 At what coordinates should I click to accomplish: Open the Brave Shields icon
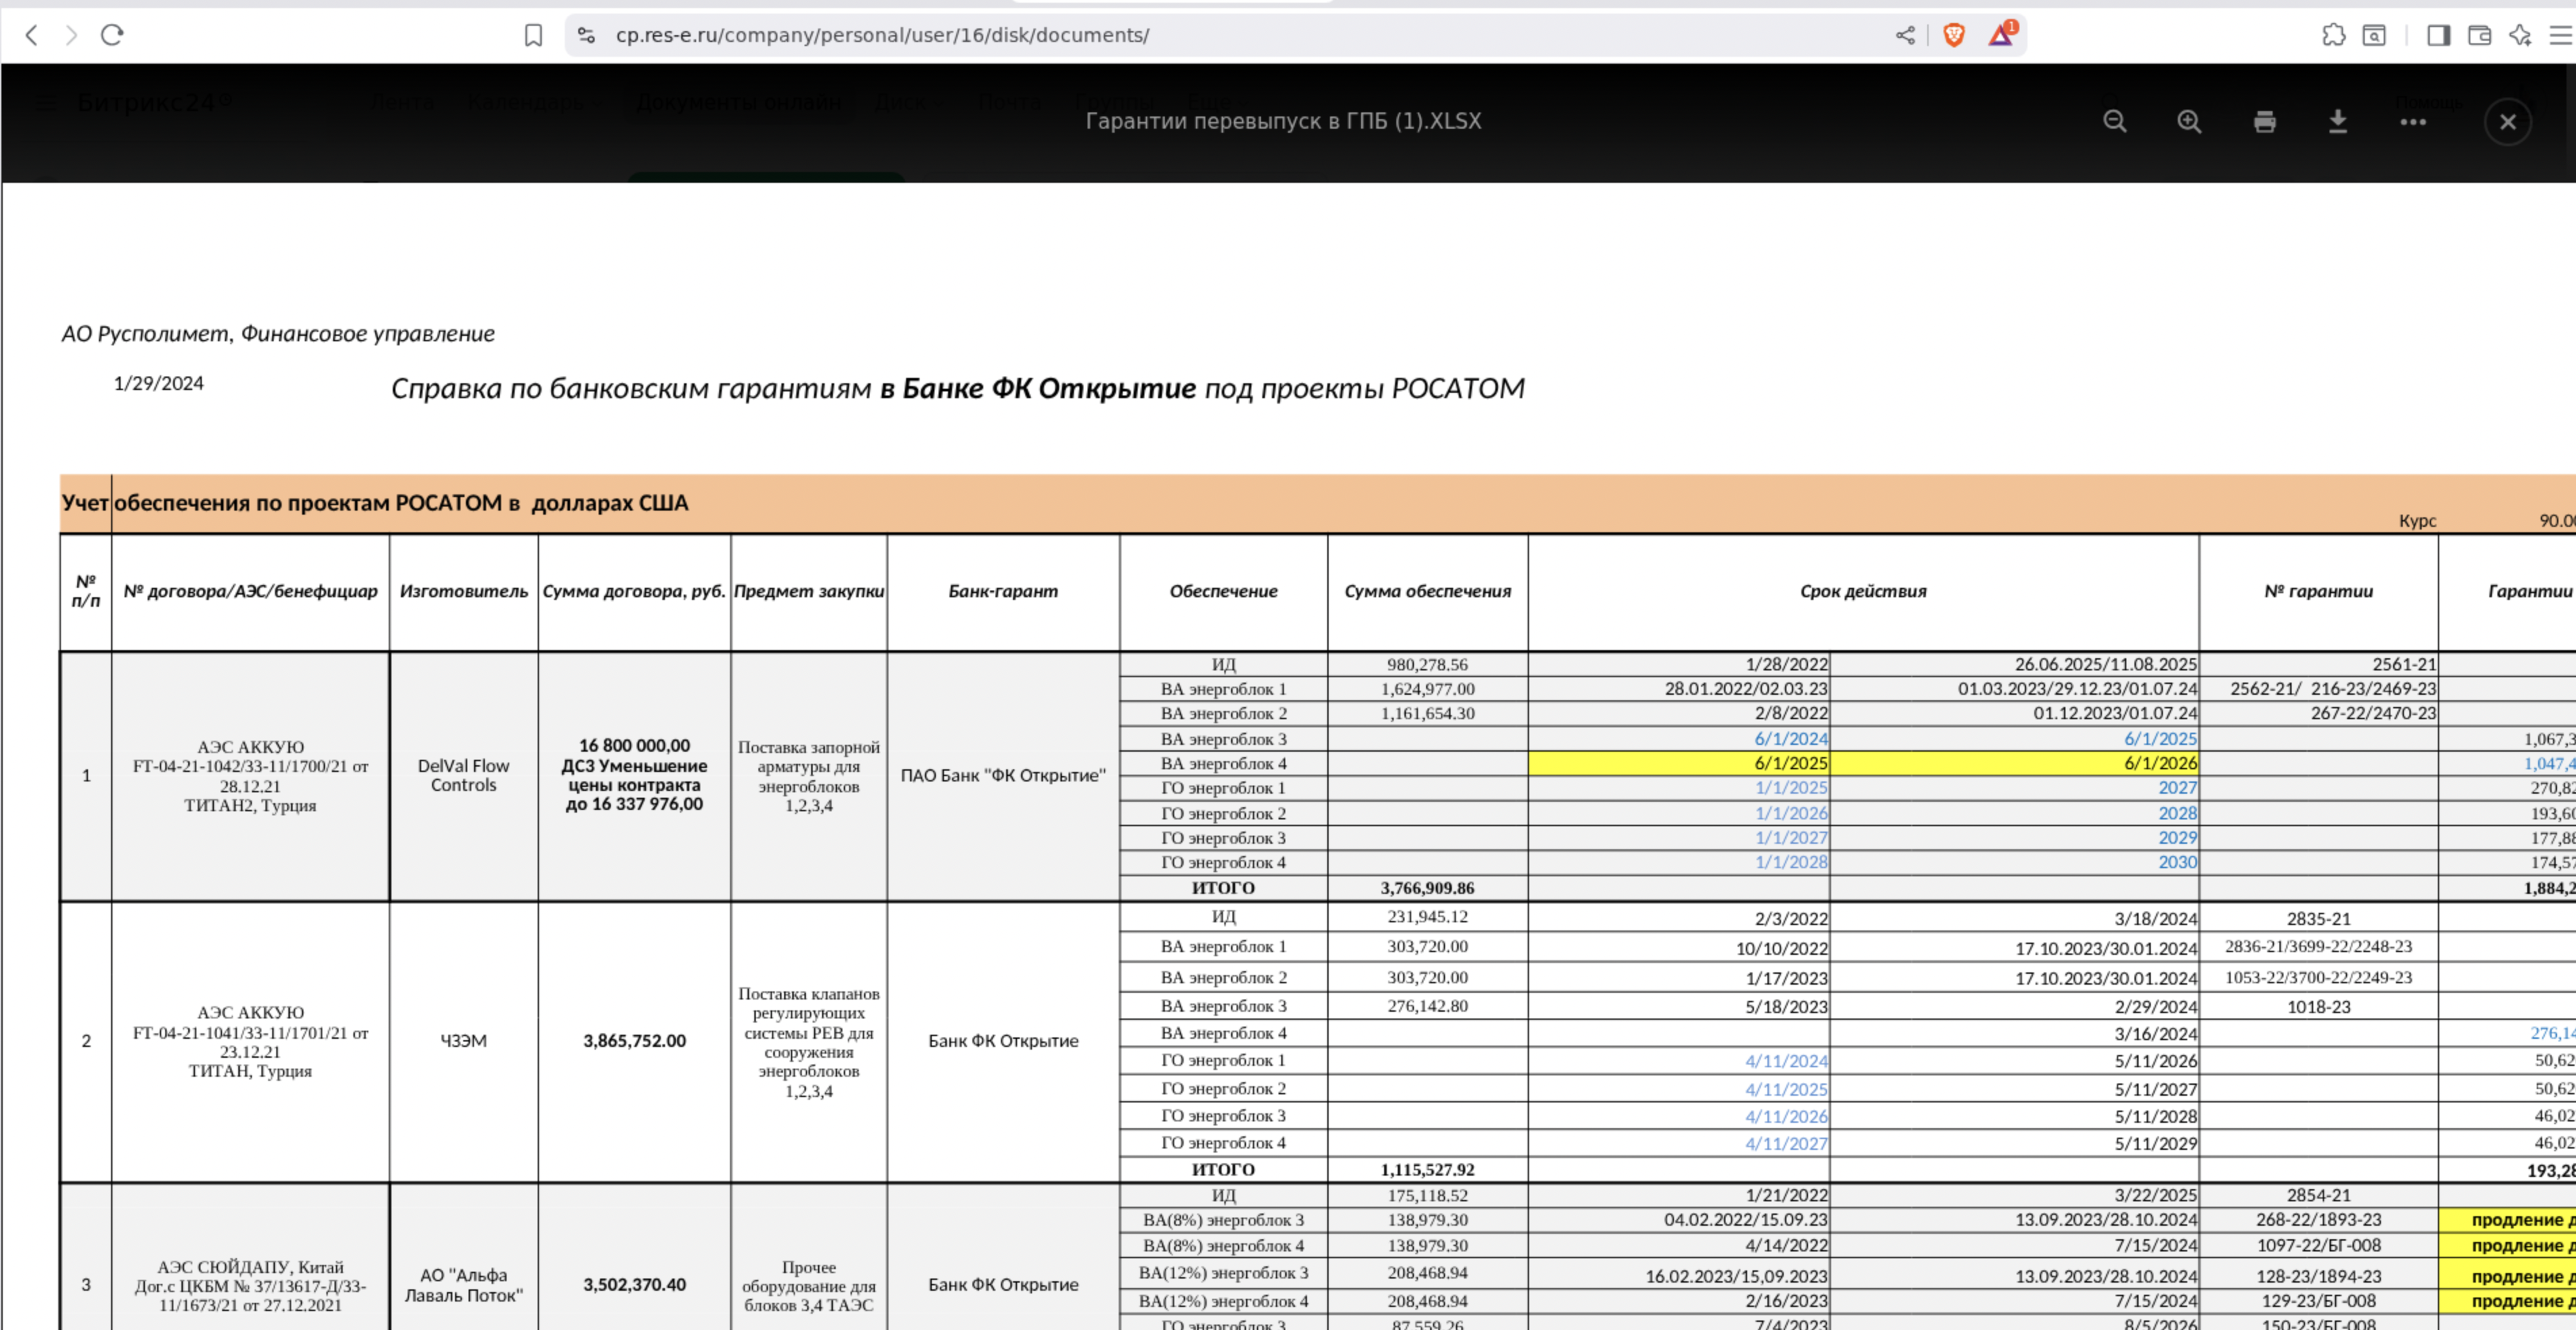[1953, 35]
